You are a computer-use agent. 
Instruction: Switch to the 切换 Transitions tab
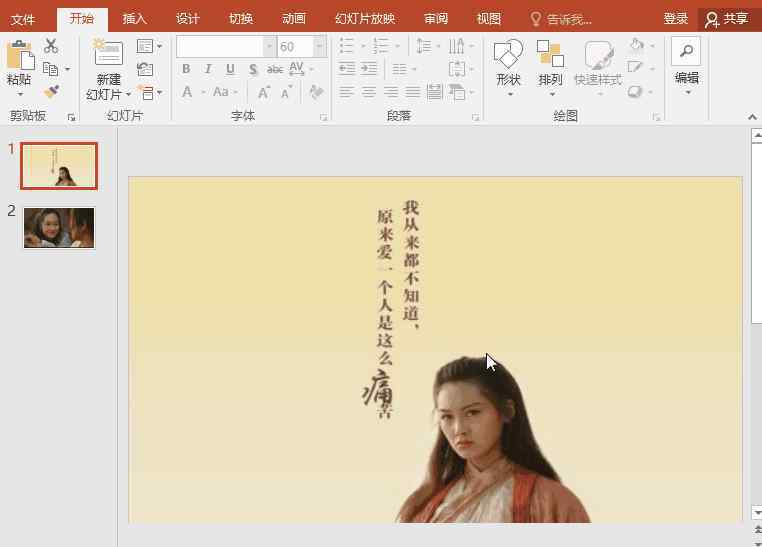(x=241, y=19)
